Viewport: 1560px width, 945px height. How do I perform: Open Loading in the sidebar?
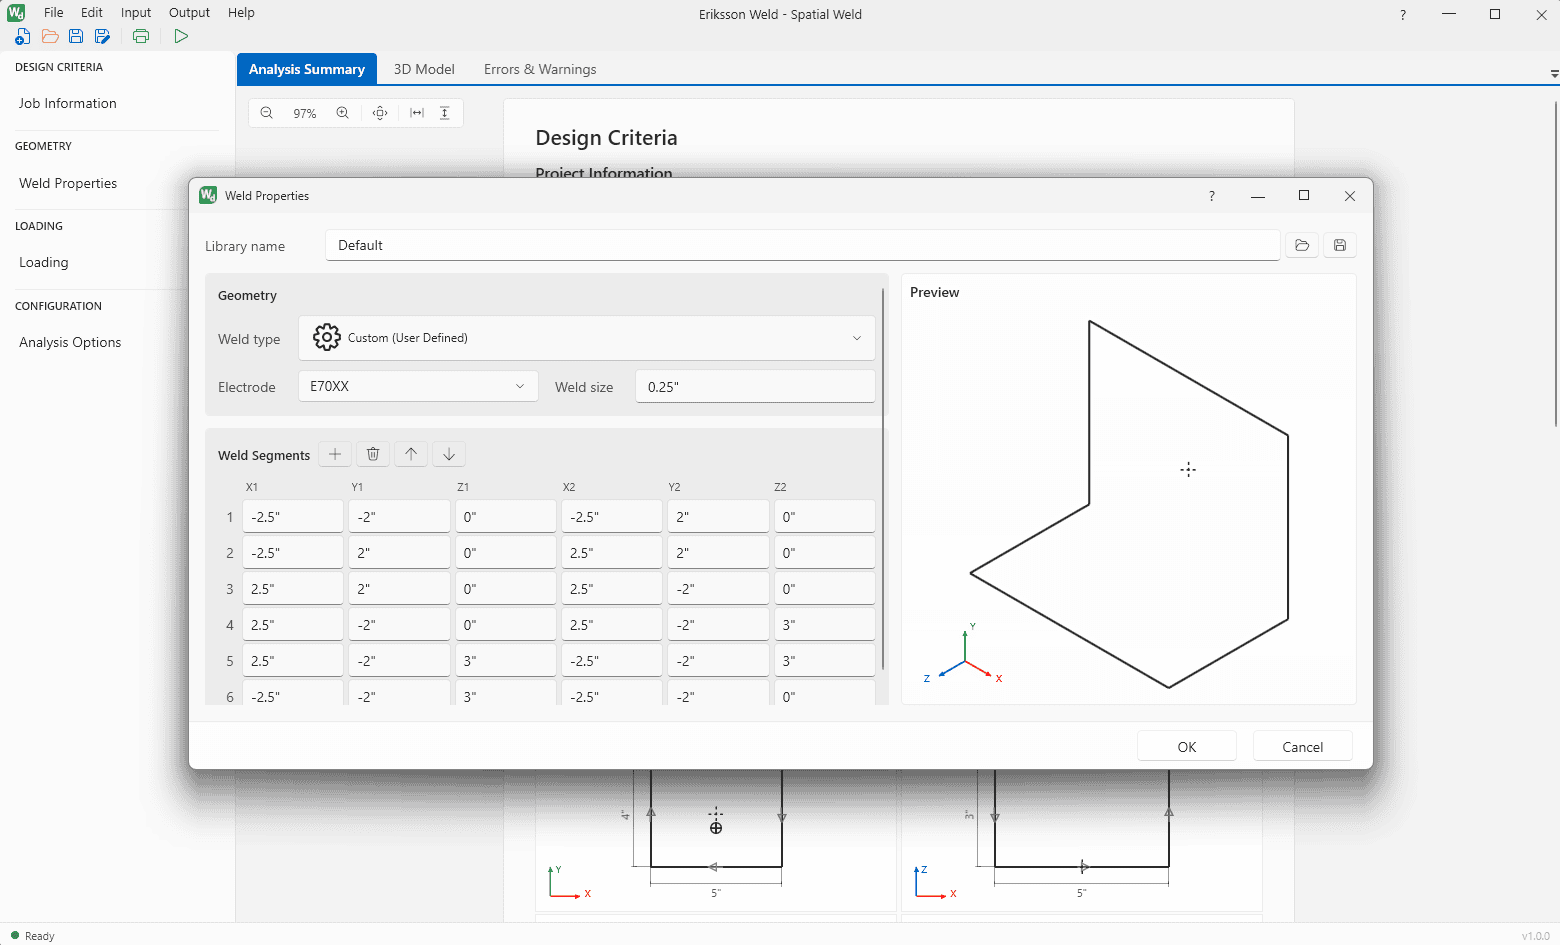pyautogui.click(x=44, y=262)
